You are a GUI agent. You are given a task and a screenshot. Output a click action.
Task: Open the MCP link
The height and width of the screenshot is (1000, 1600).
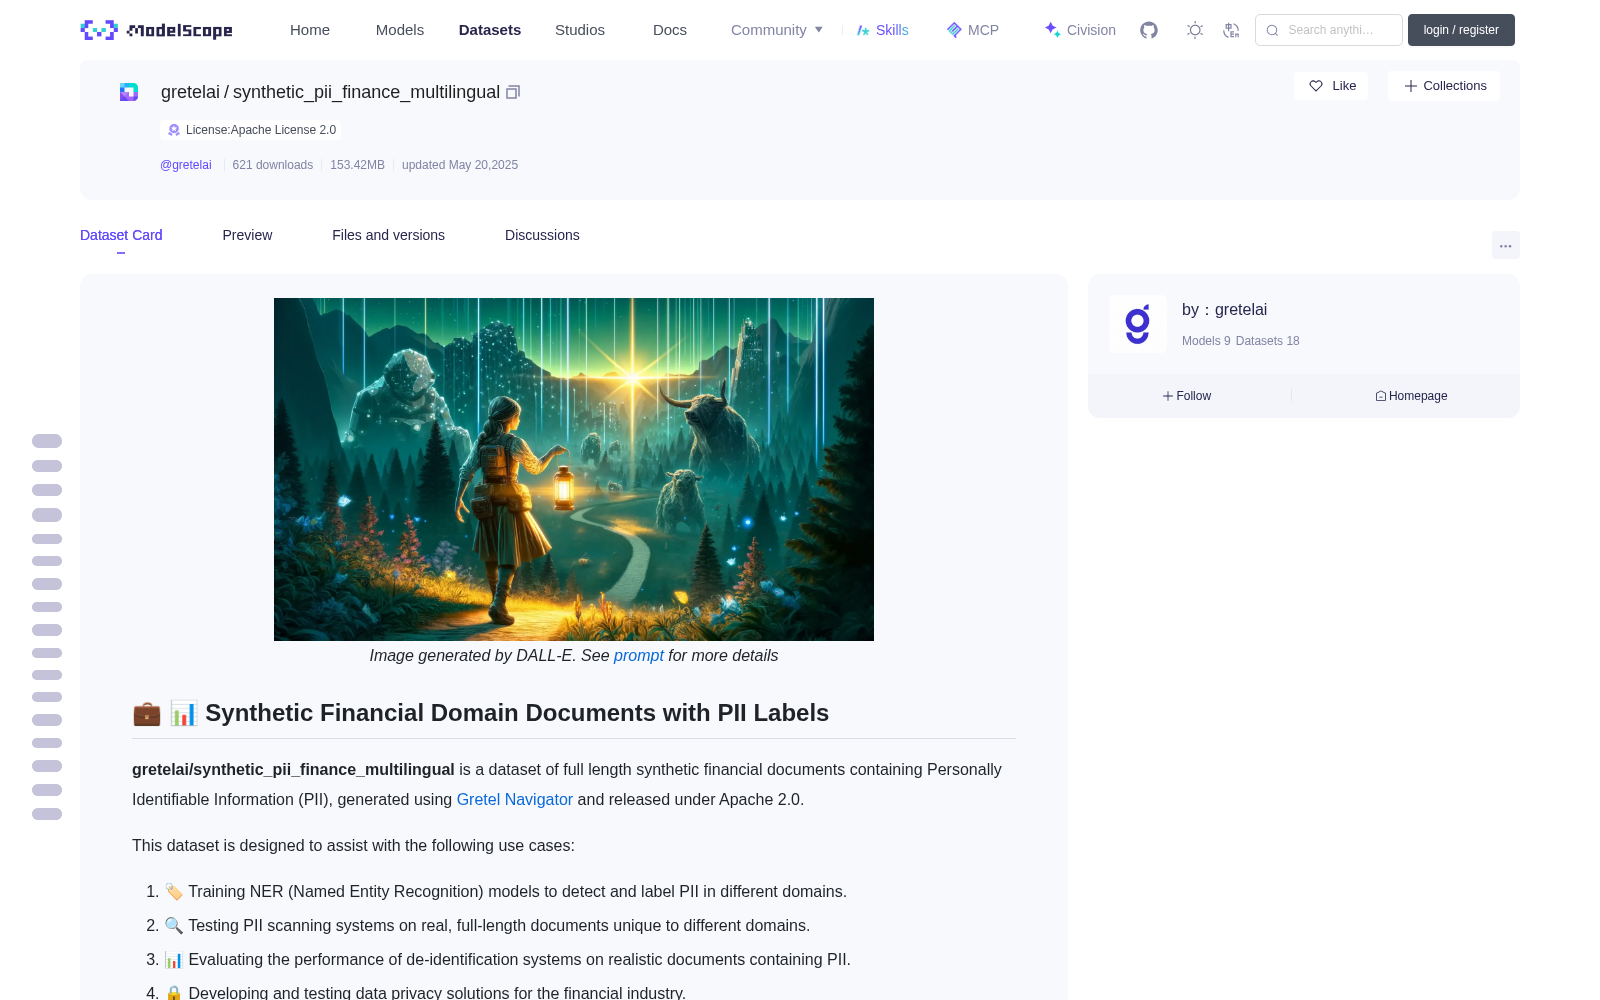972,30
